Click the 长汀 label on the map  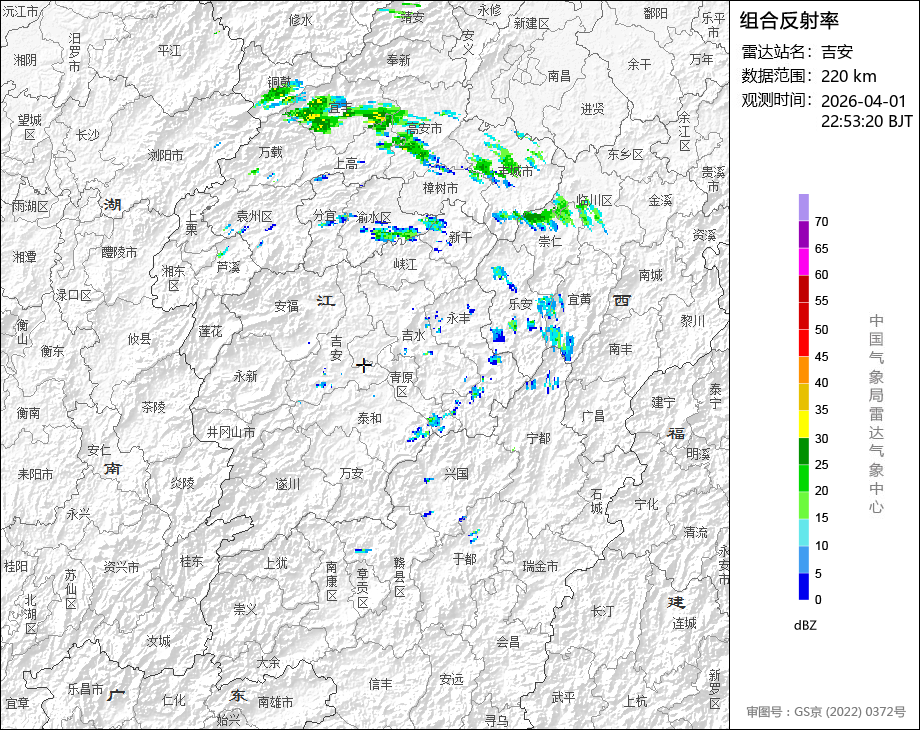click(x=603, y=611)
